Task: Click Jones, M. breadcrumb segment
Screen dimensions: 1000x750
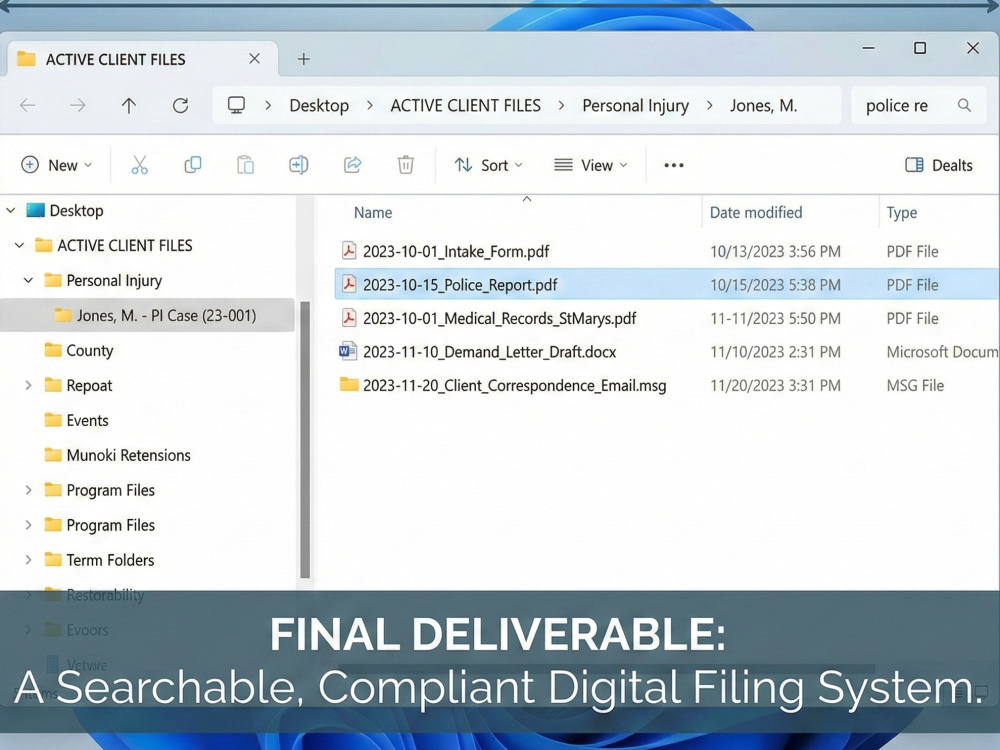Action: 763,105
